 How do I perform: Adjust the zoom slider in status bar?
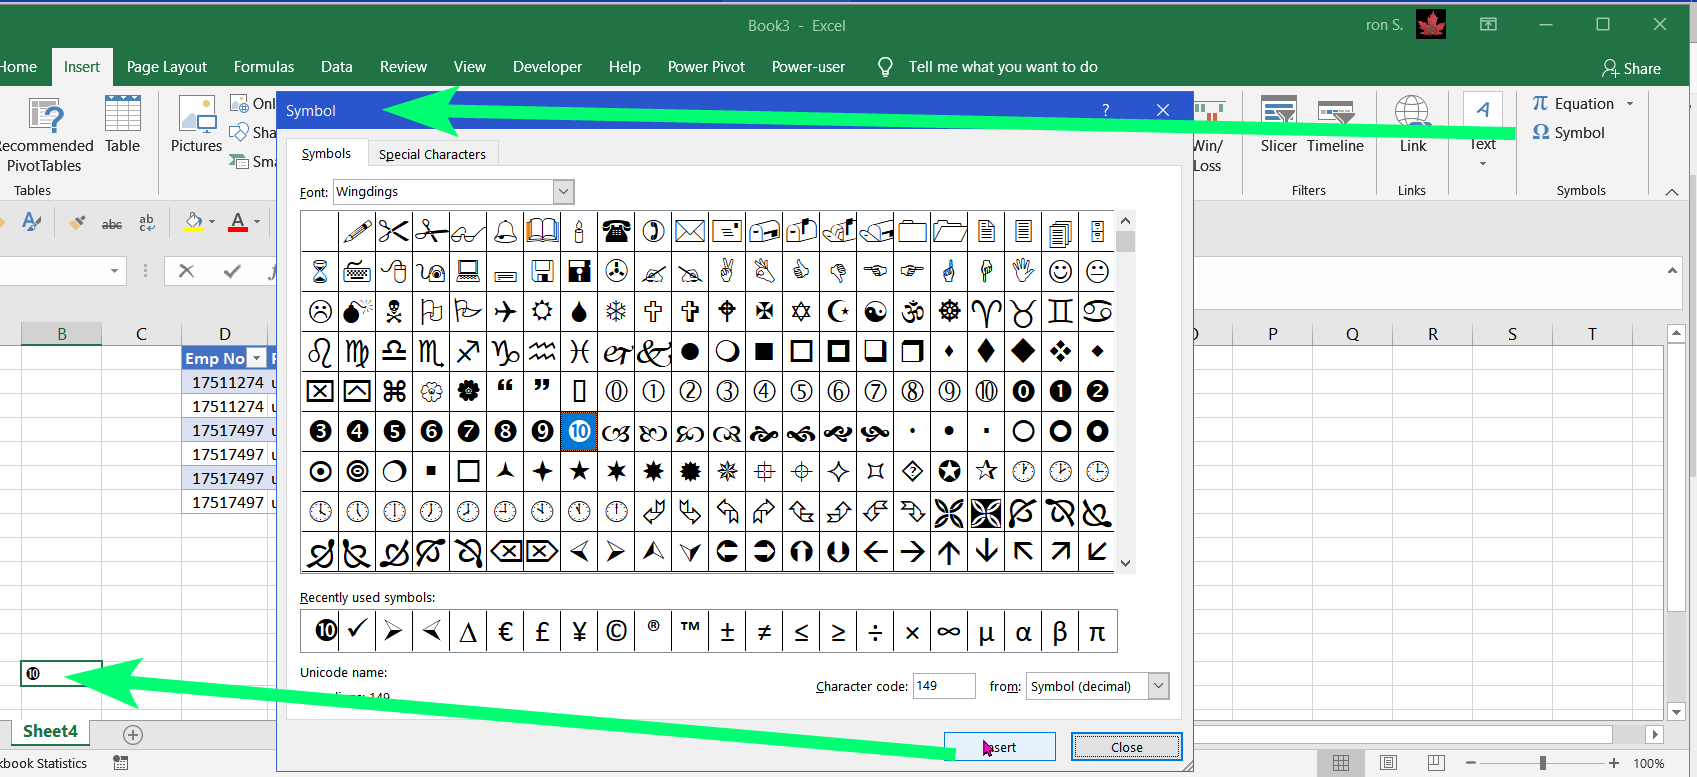pyautogui.click(x=1543, y=763)
